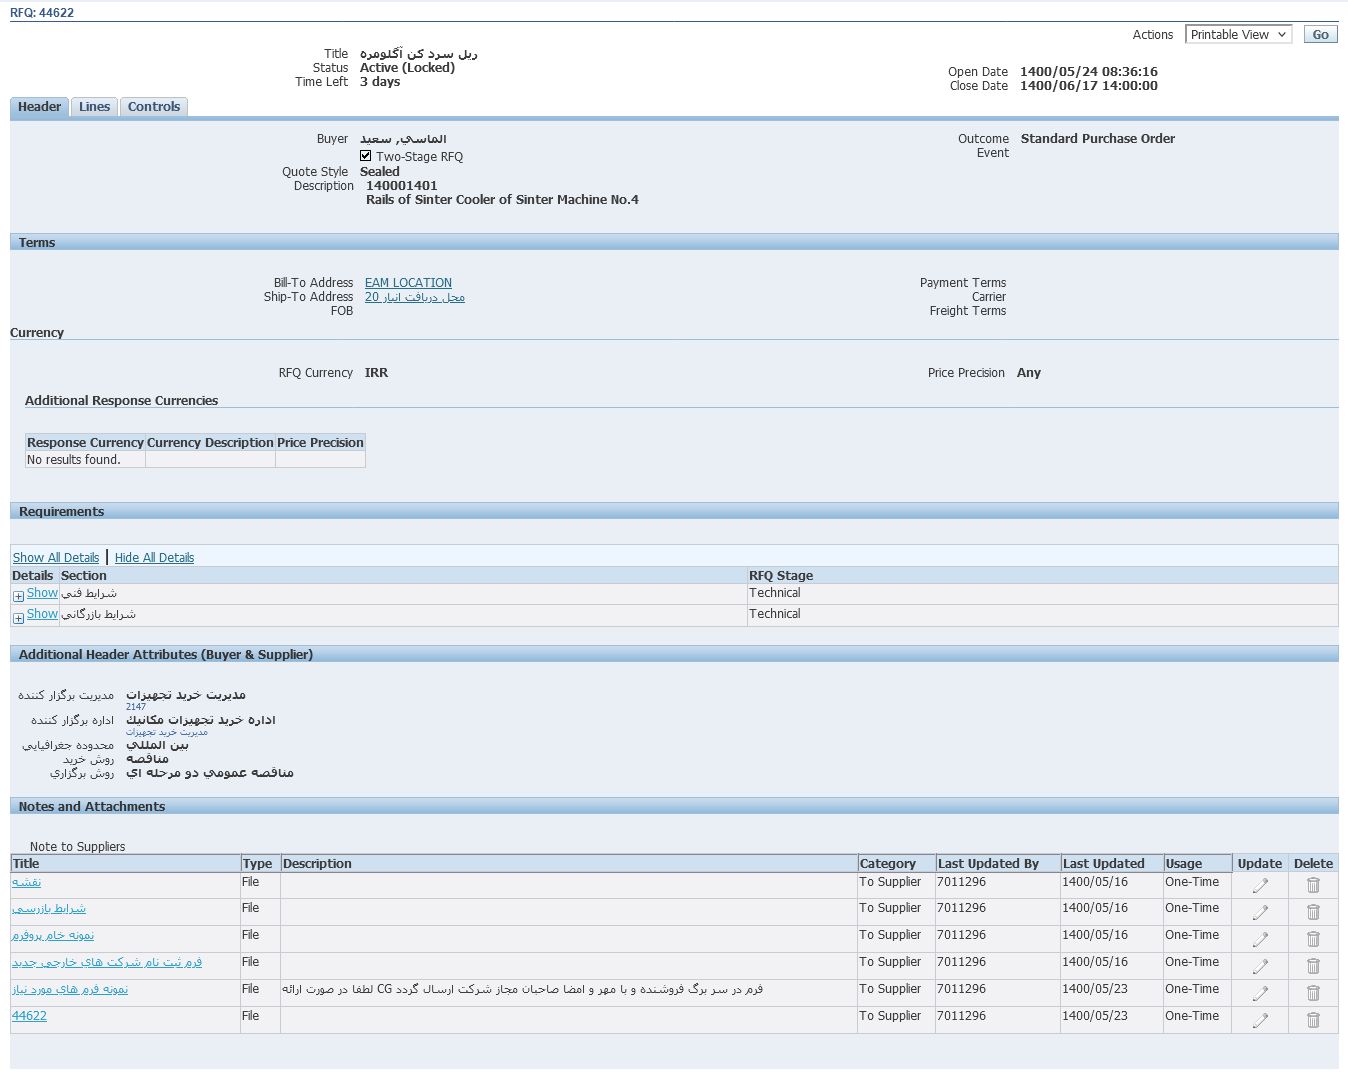This screenshot has height=1076, width=1348.
Task: Click update pencil icon for شرایط بازرسی attachment
Action: point(1260,912)
